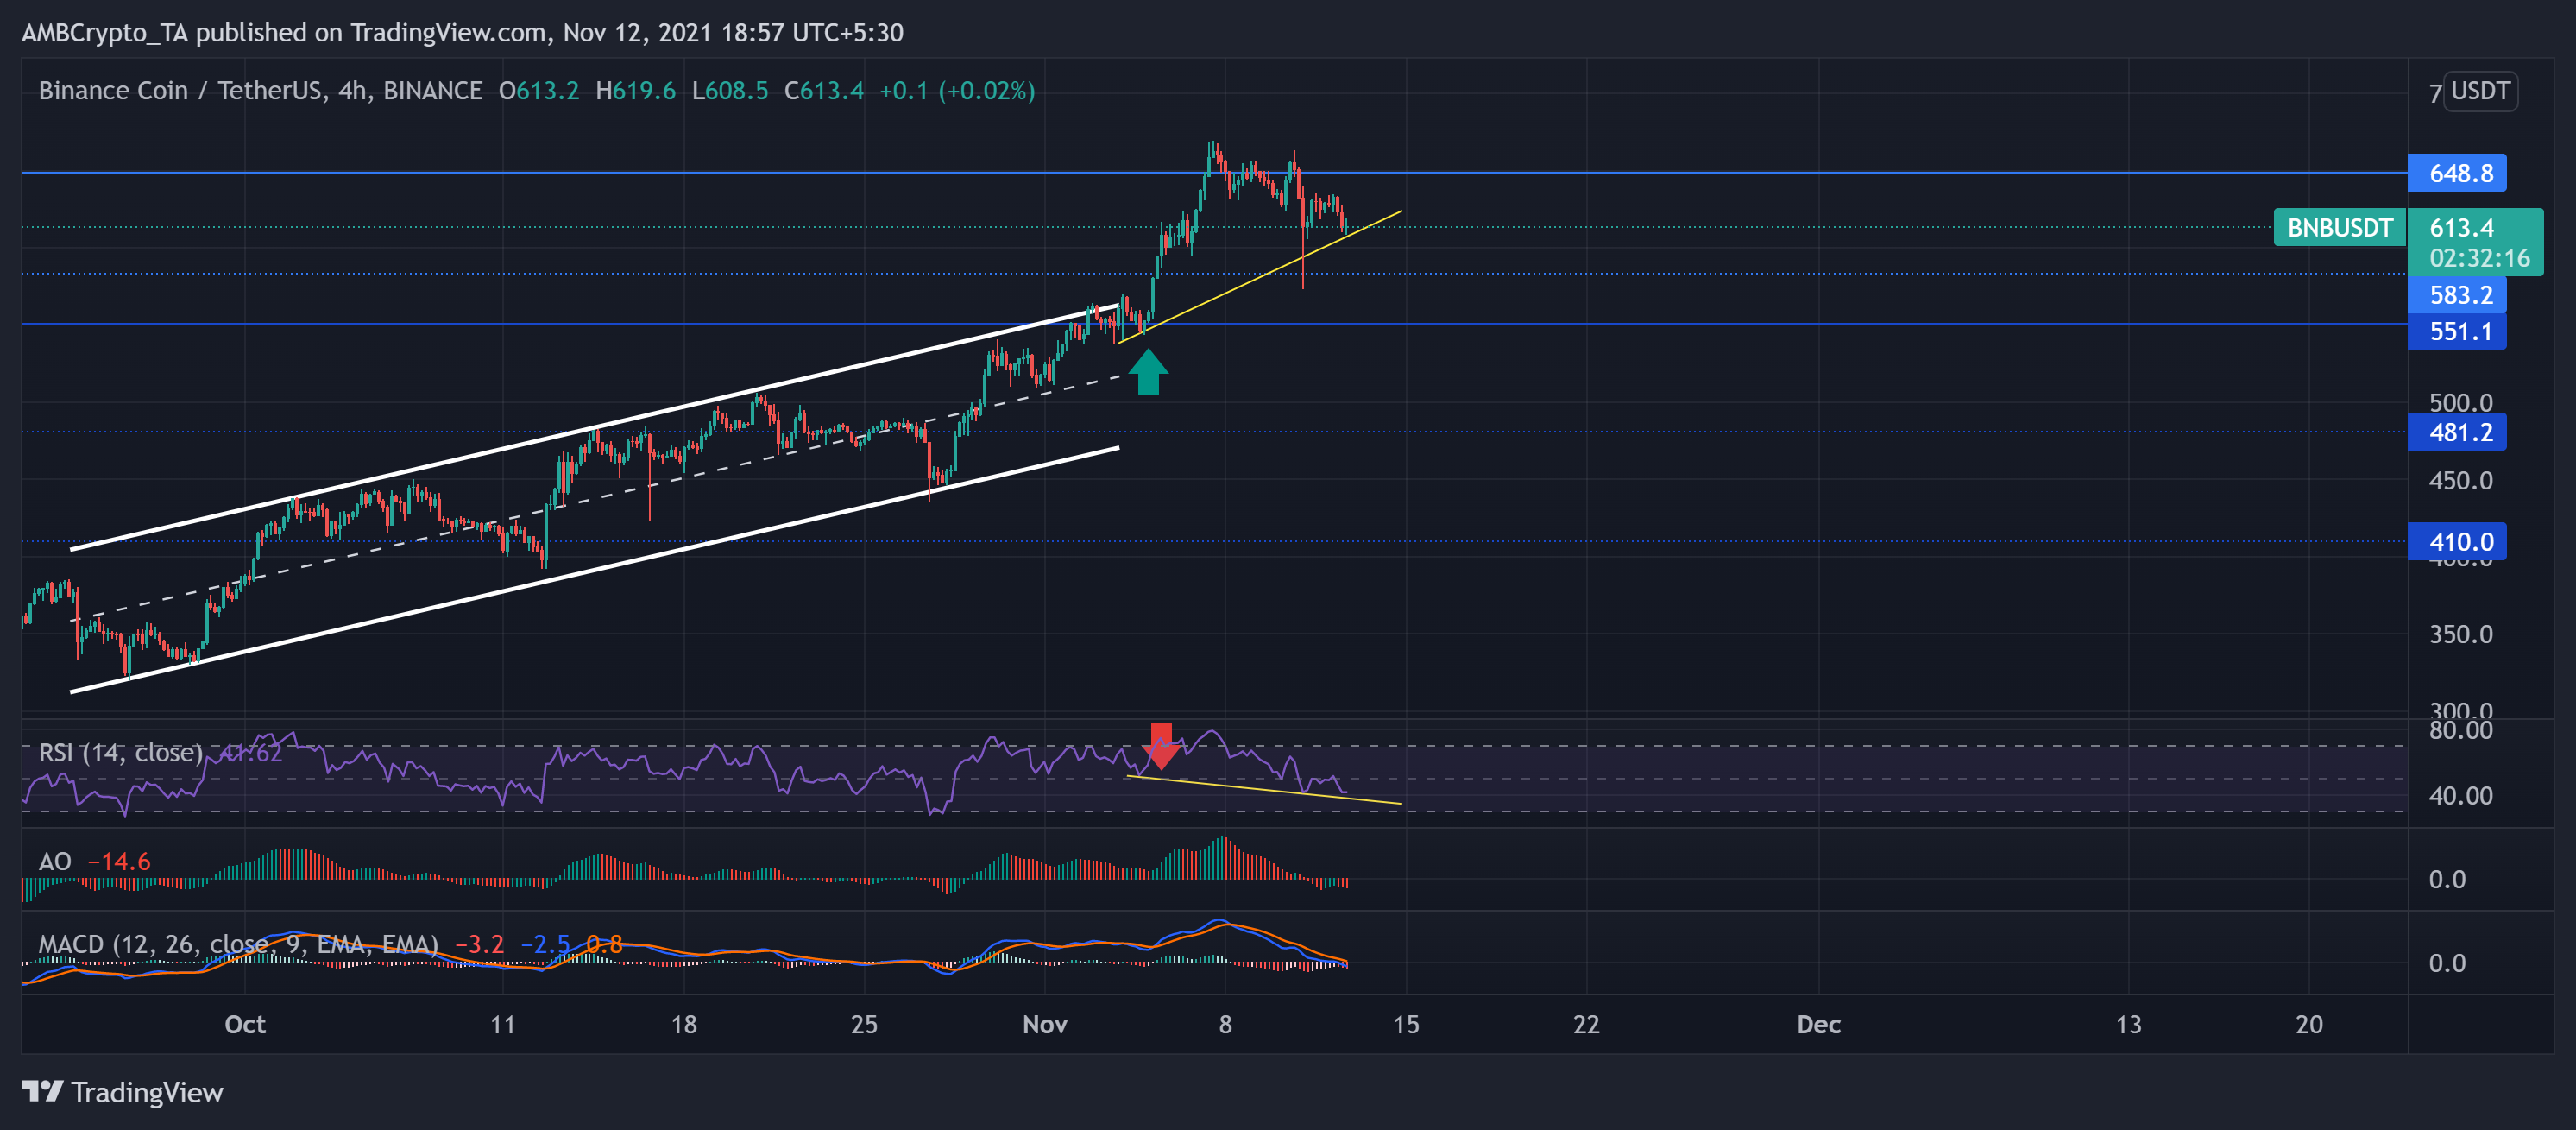Click the green up arrow marker
This screenshot has width=2576, height=1130.
(x=1148, y=372)
